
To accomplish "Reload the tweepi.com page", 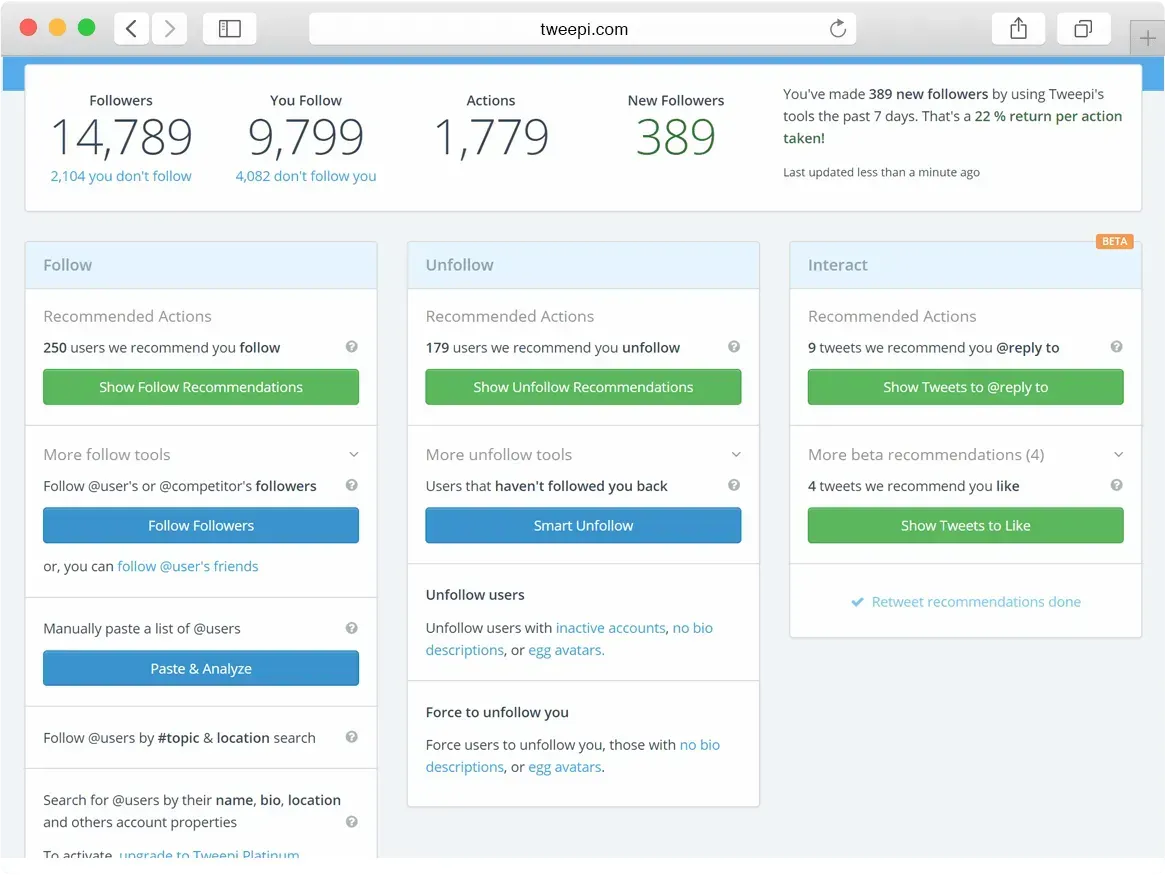I will coord(838,29).
